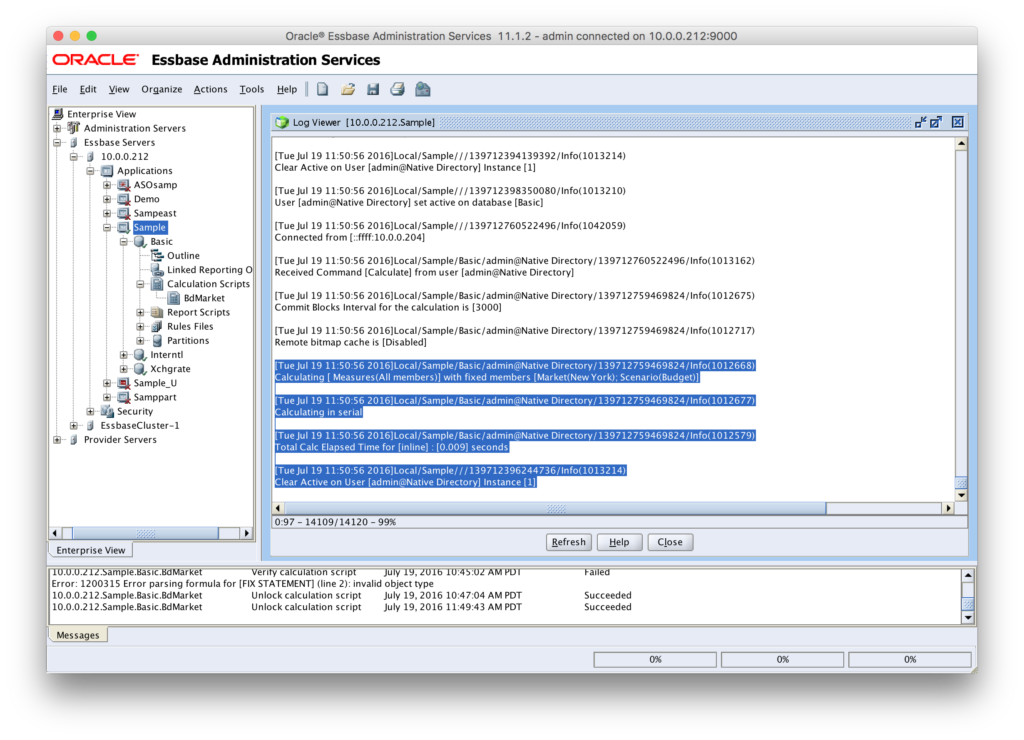
Task: Click the log viewer scroll-up arrow
Action: pos(961,144)
